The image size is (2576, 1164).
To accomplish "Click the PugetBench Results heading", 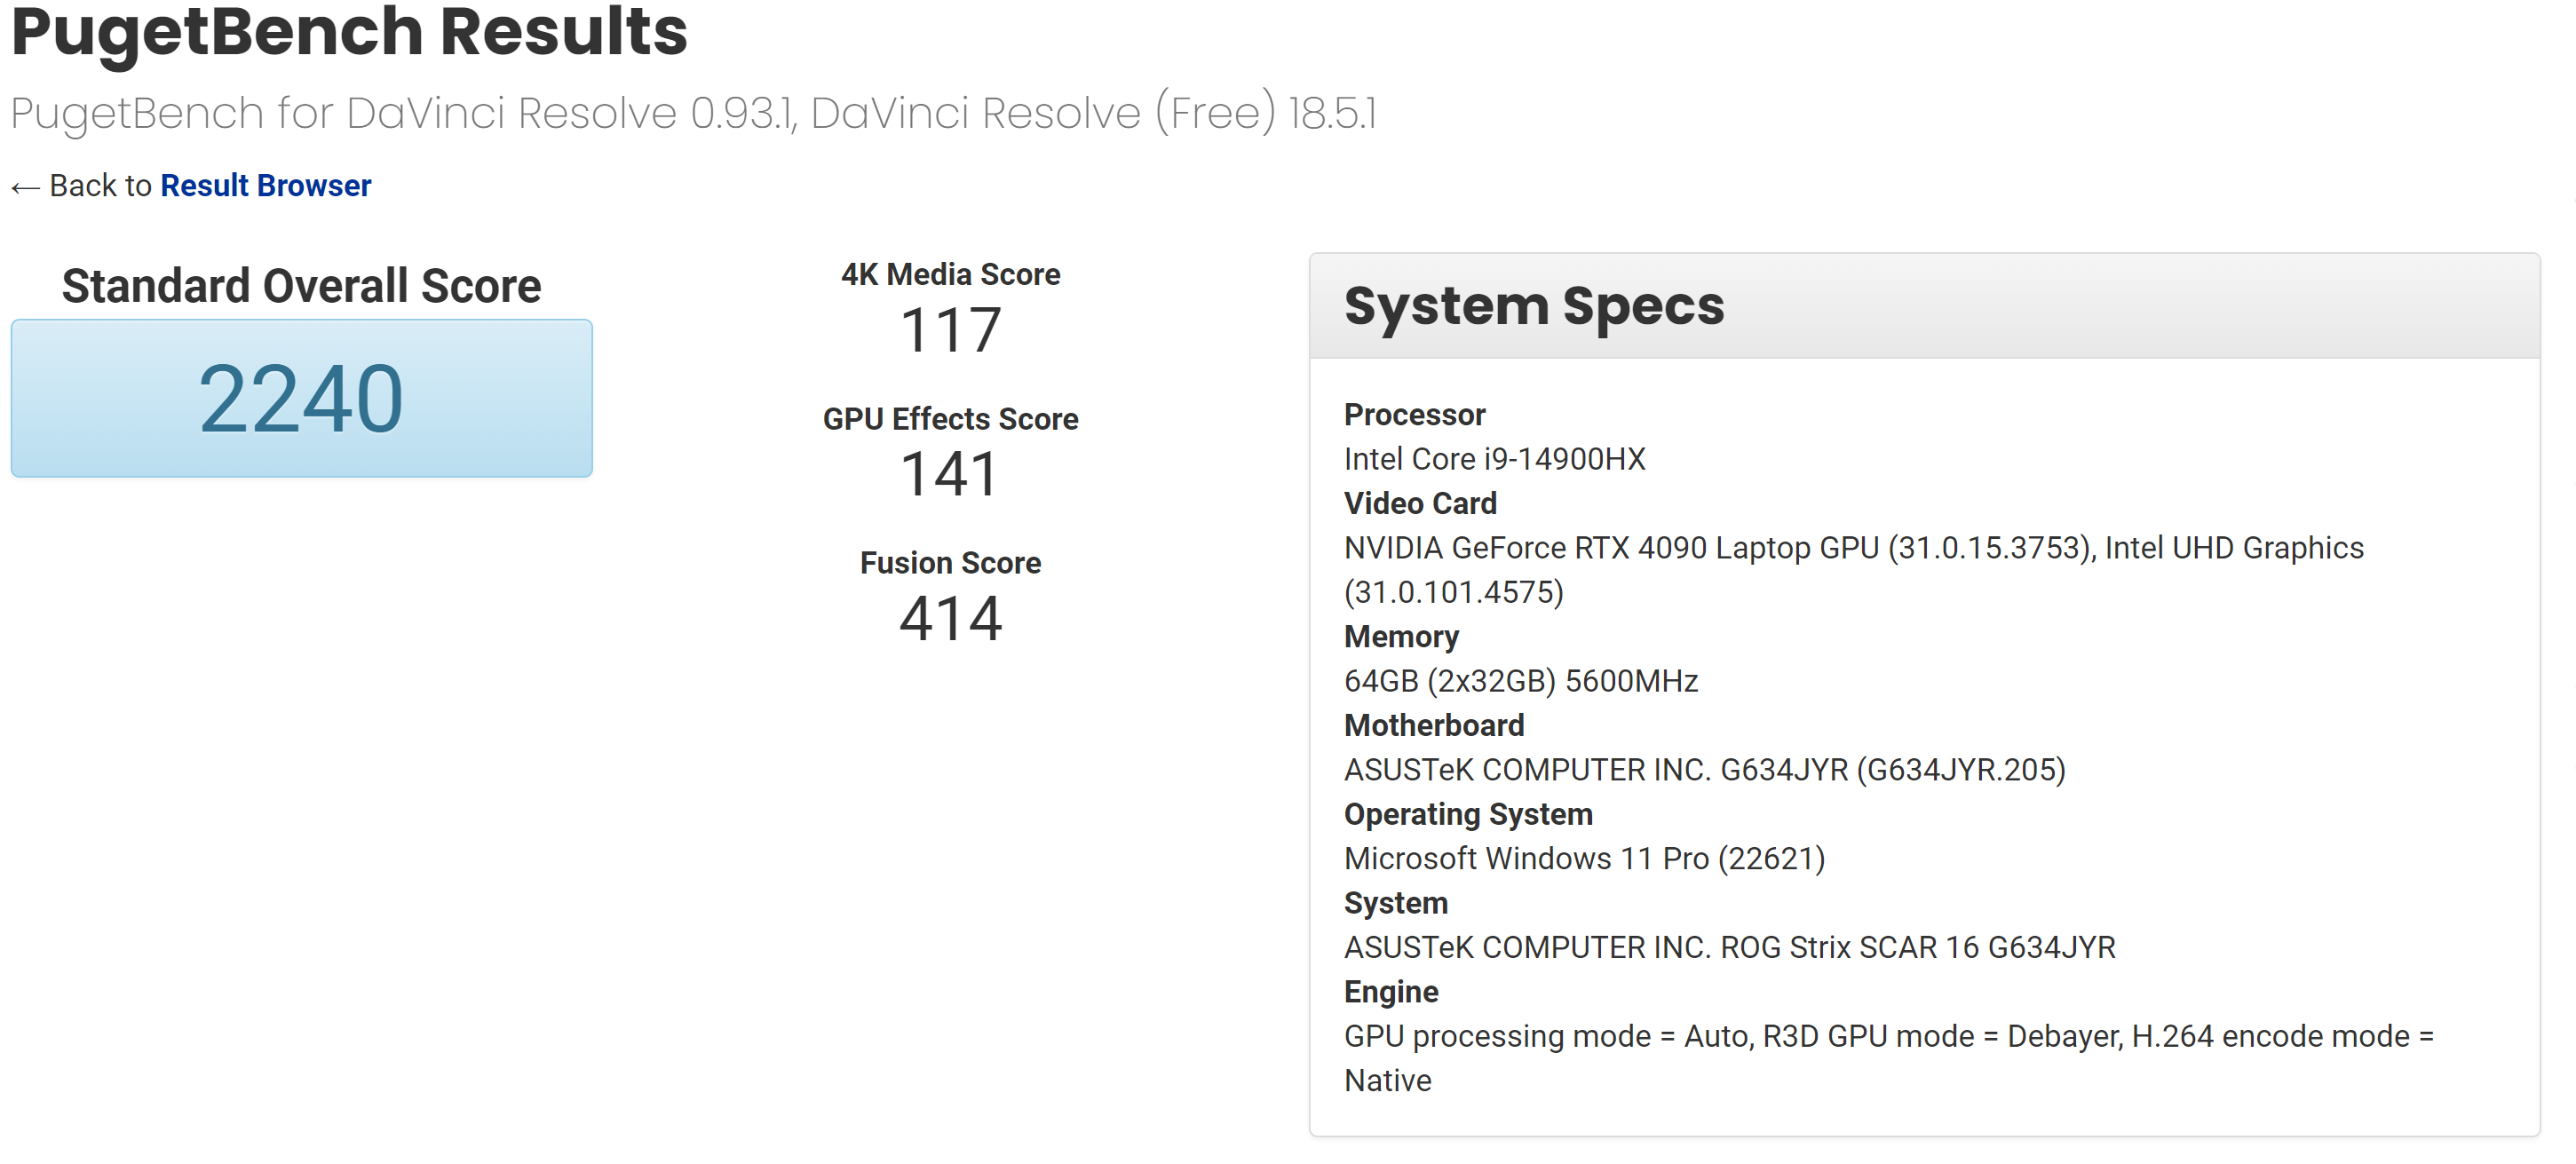I will click(x=349, y=32).
